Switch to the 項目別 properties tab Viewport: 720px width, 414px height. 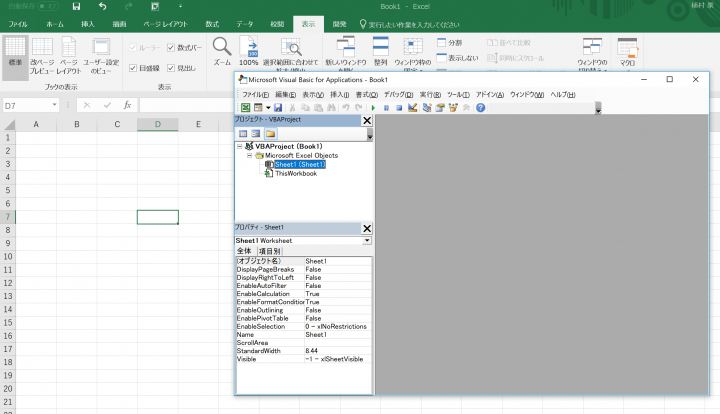[269, 251]
